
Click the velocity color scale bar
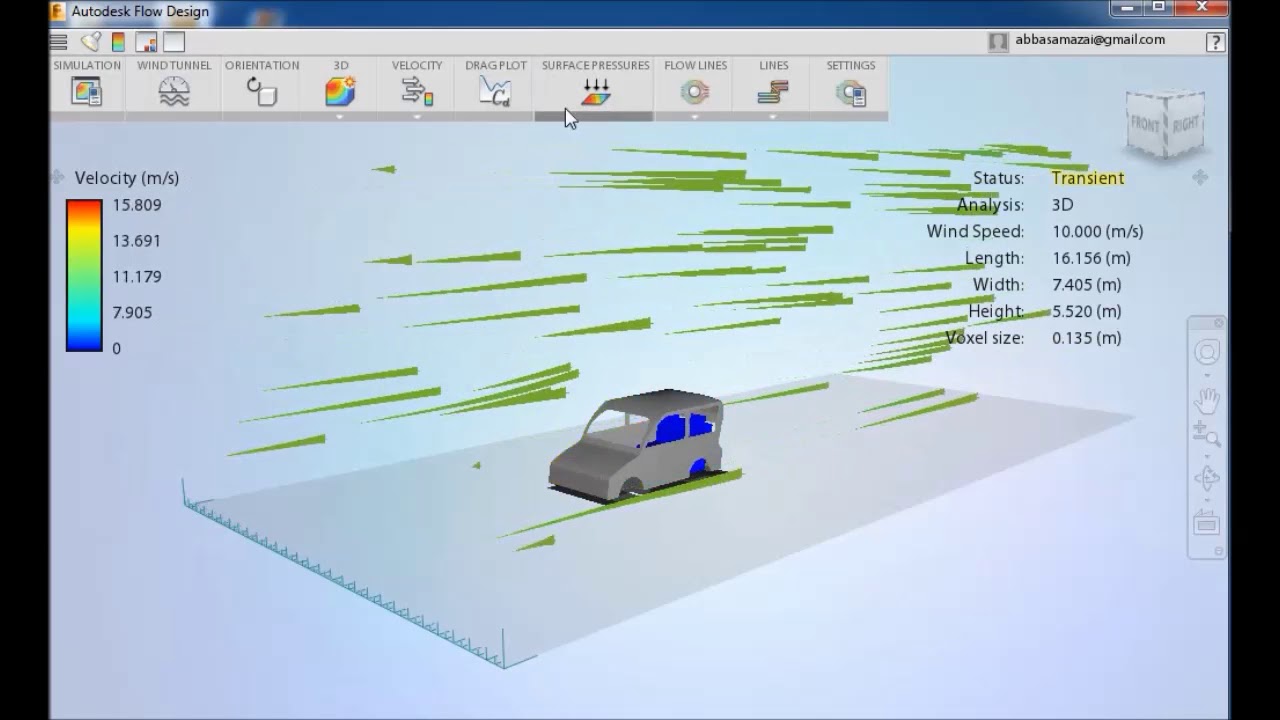click(84, 275)
